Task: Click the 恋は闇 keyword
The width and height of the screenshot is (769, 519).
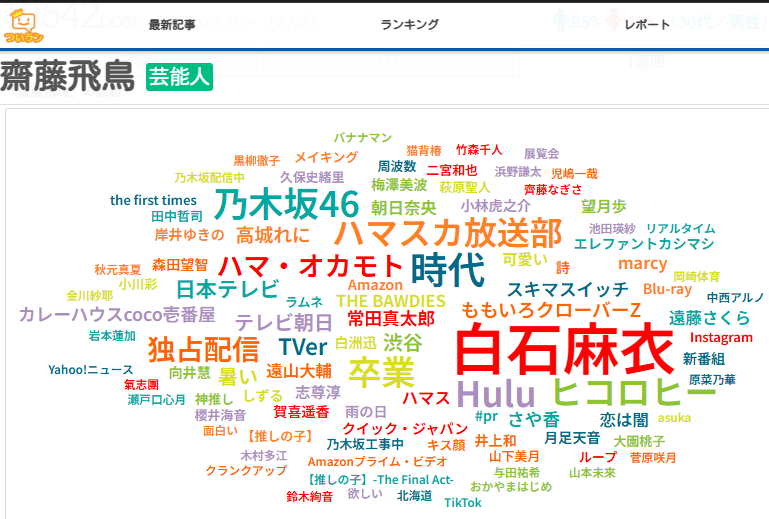Action: click(x=624, y=420)
